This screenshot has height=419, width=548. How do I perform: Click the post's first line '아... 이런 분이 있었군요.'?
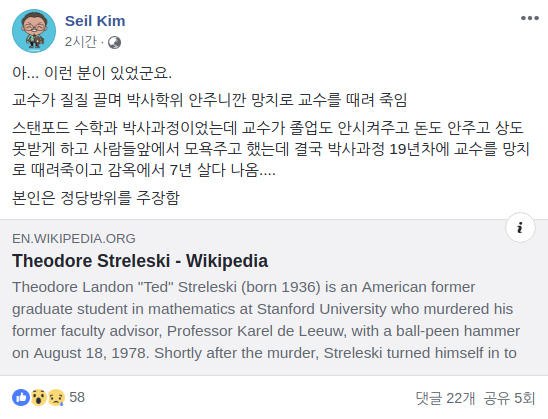click(92, 73)
